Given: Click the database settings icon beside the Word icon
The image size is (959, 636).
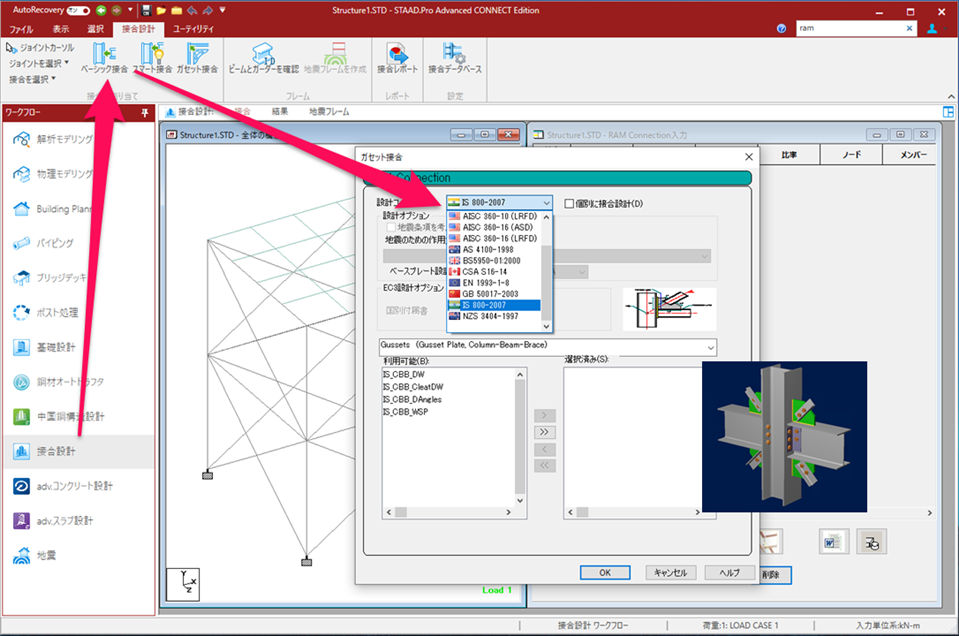Looking at the screenshot, I should 872,542.
